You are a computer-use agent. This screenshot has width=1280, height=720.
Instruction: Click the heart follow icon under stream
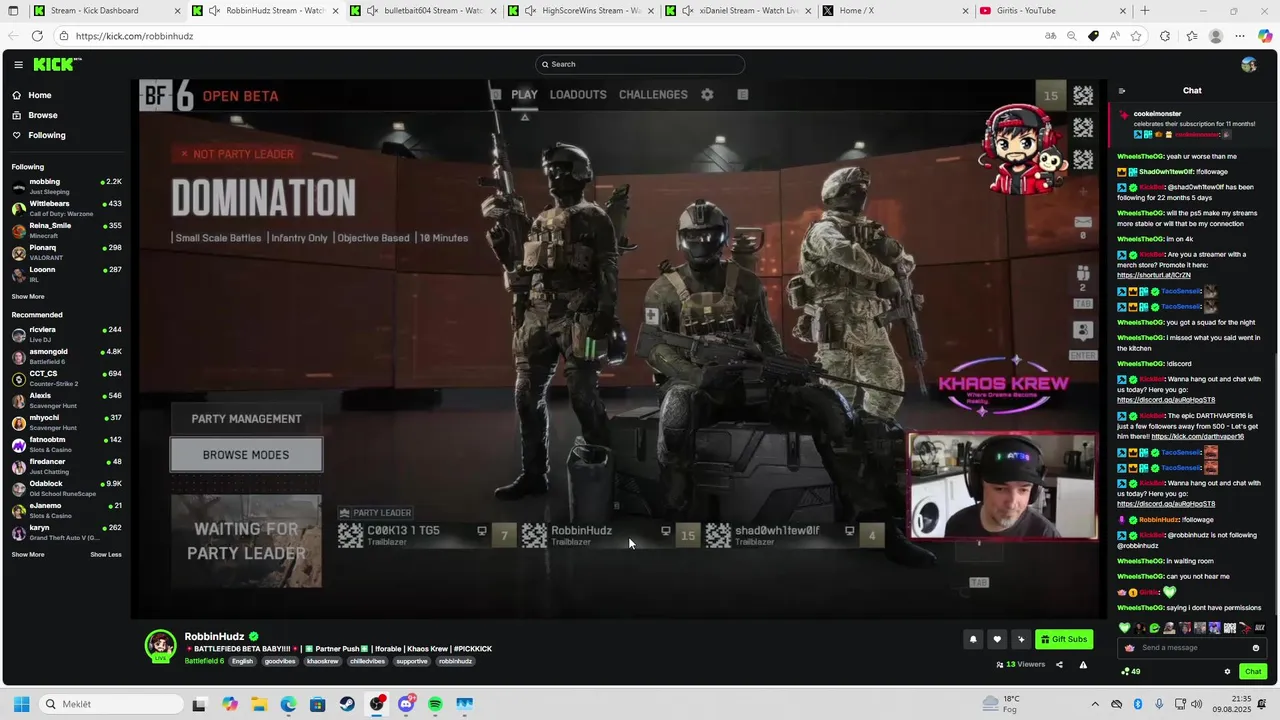[996, 639]
